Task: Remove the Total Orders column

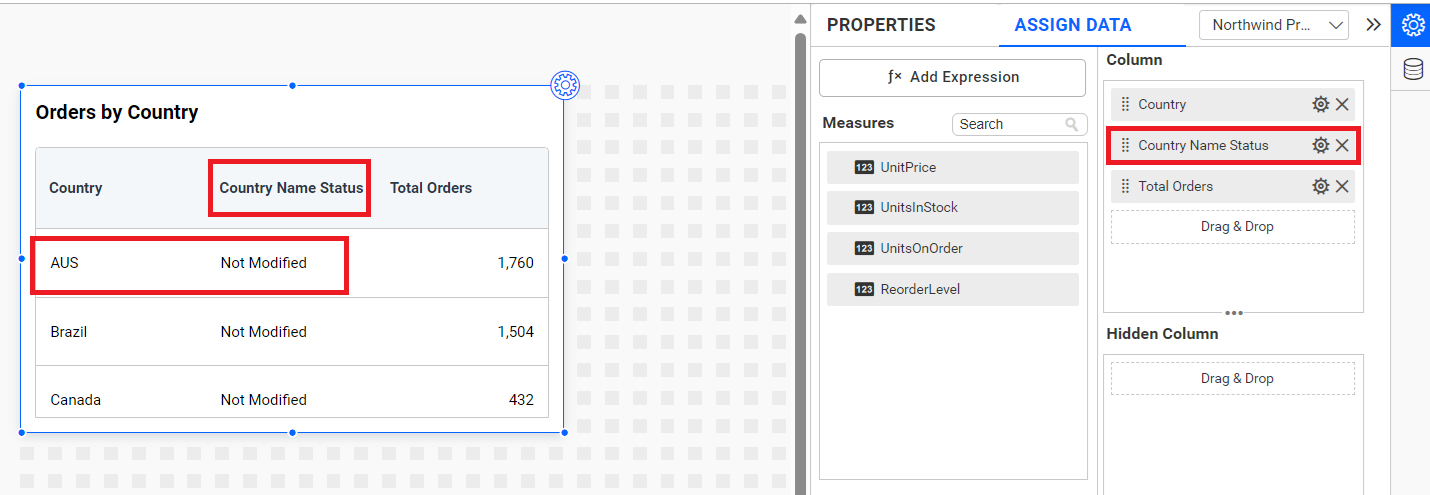Action: (1342, 186)
